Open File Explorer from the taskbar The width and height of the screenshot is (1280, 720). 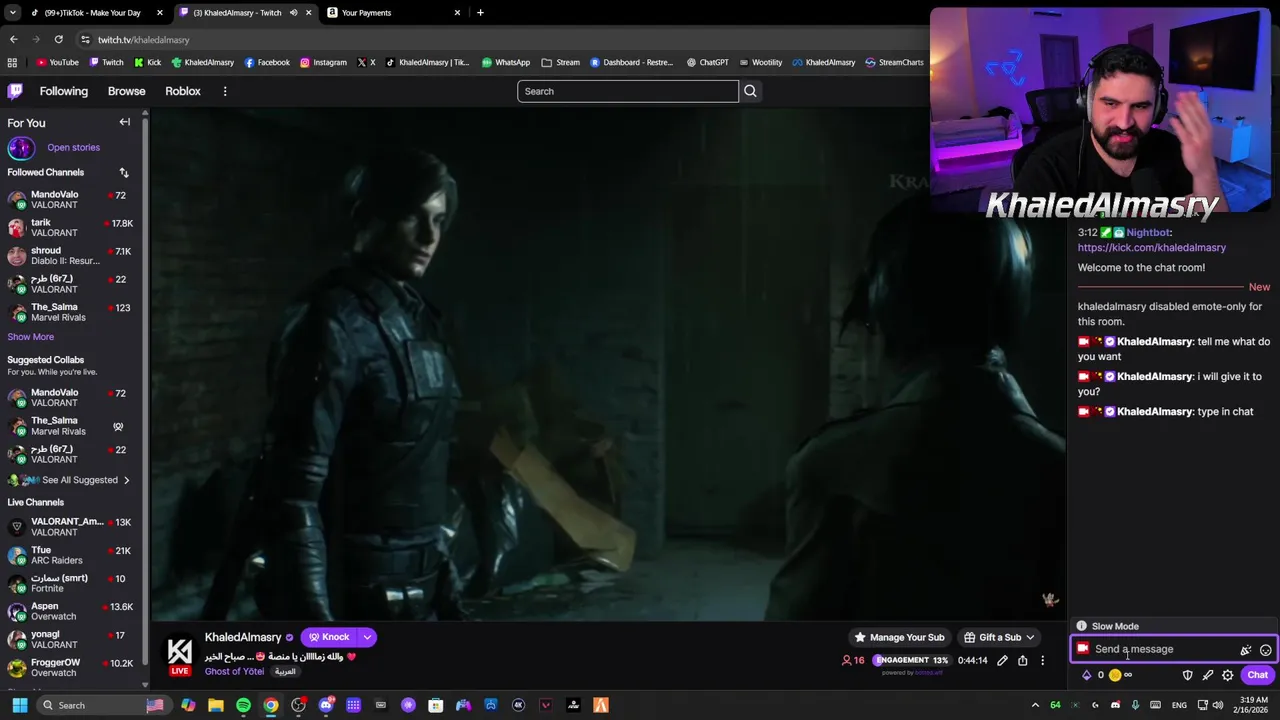[215, 705]
